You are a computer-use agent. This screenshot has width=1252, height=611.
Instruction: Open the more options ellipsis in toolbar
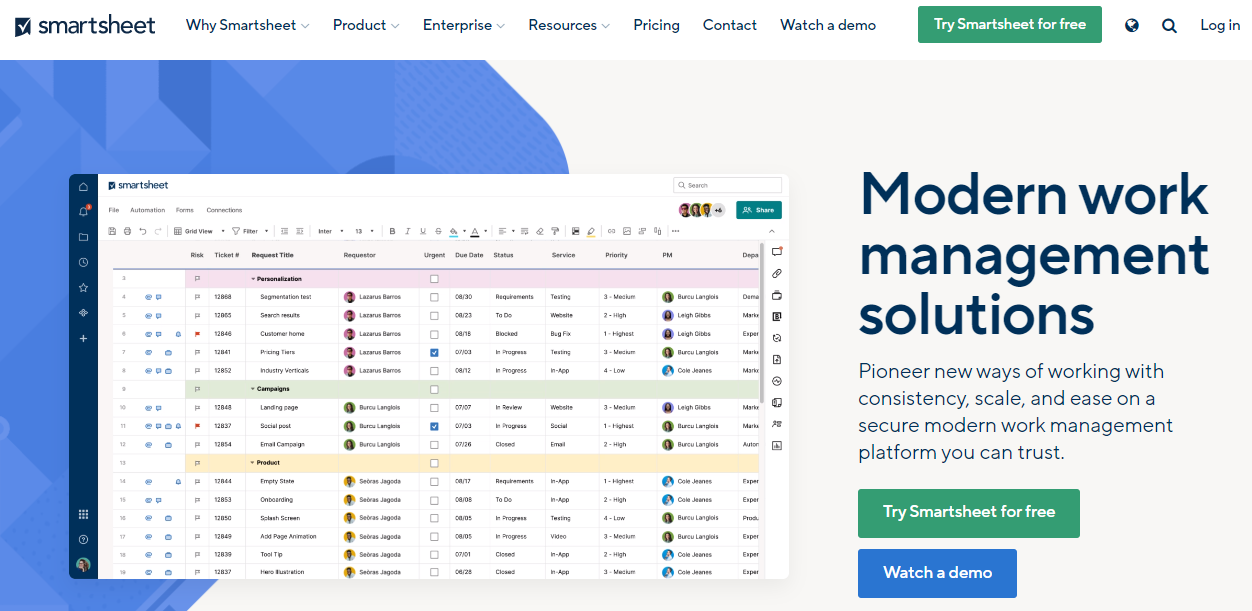tap(675, 231)
